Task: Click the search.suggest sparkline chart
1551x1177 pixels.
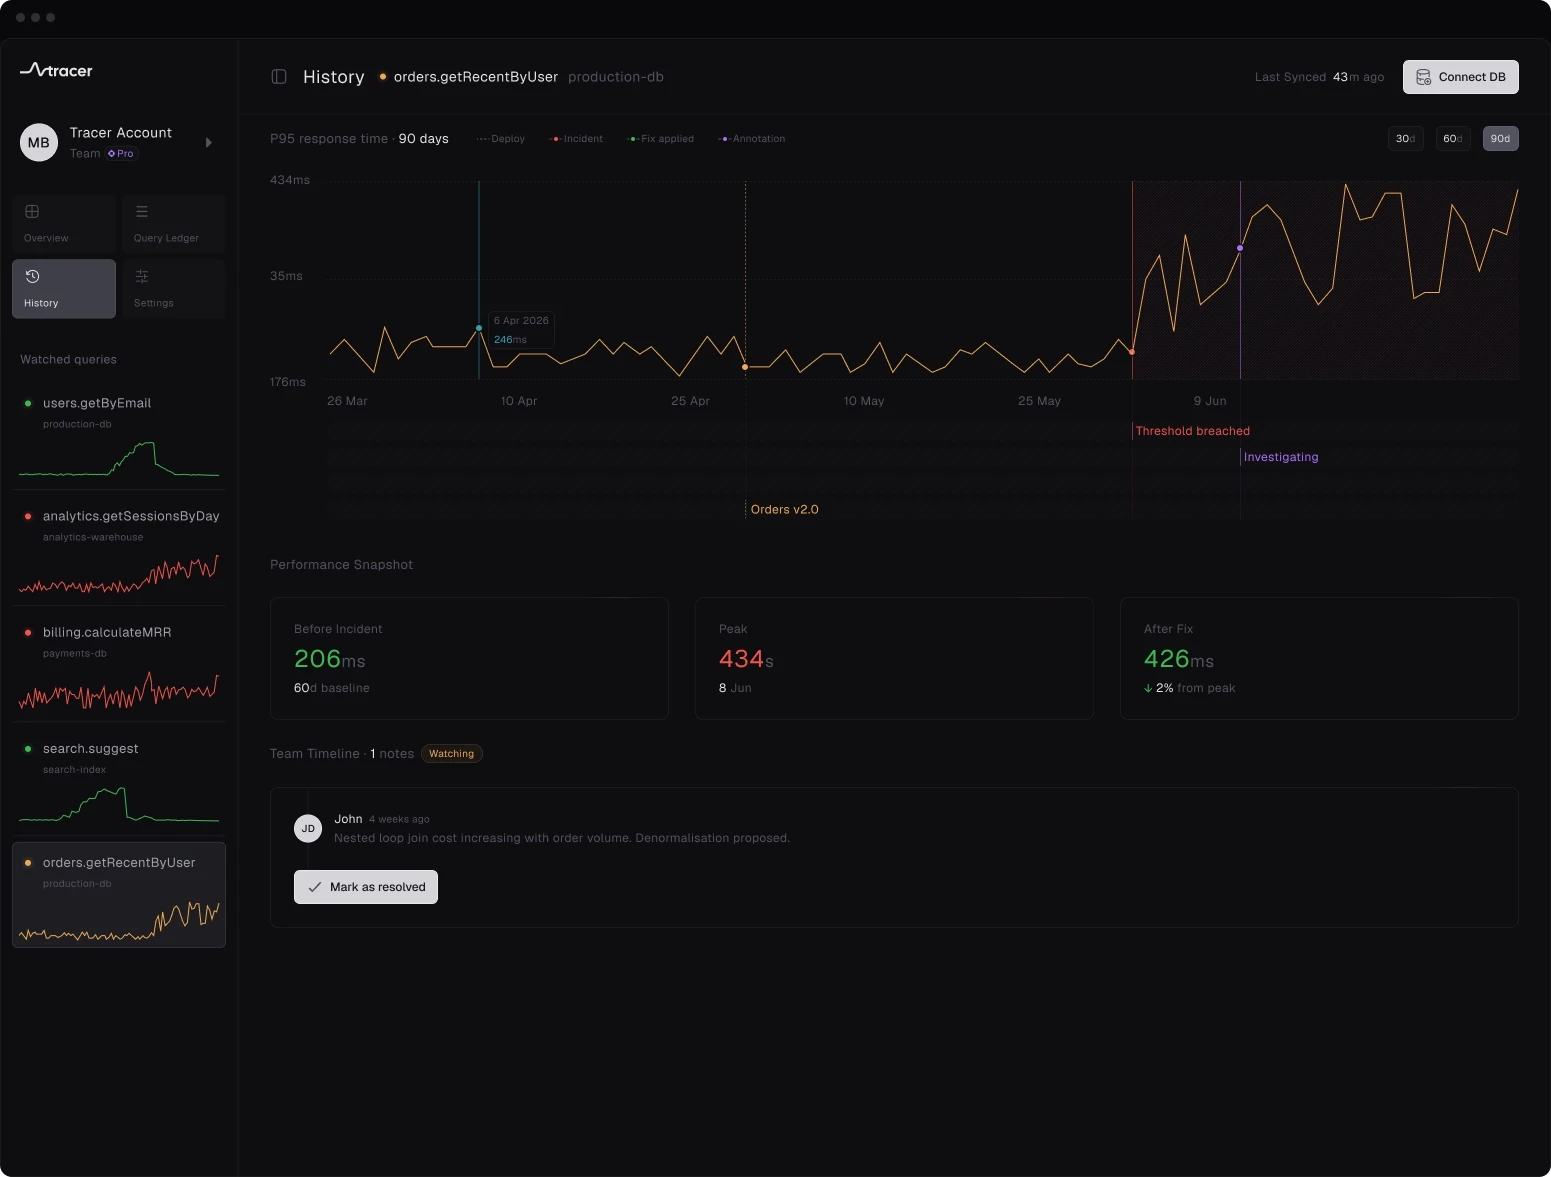Action: click(119, 804)
